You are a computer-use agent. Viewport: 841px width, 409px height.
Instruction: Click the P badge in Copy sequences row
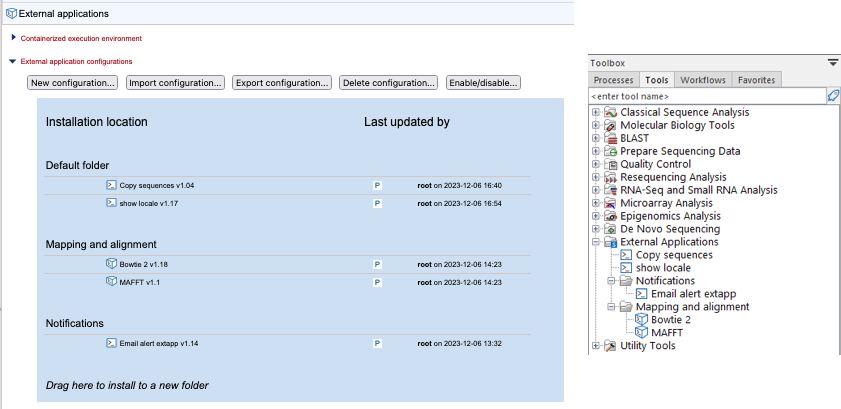pyautogui.click(x=377, y=185)
